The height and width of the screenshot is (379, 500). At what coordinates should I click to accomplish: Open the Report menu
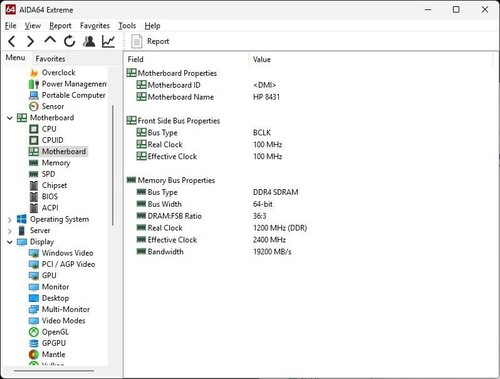(60, 26)
